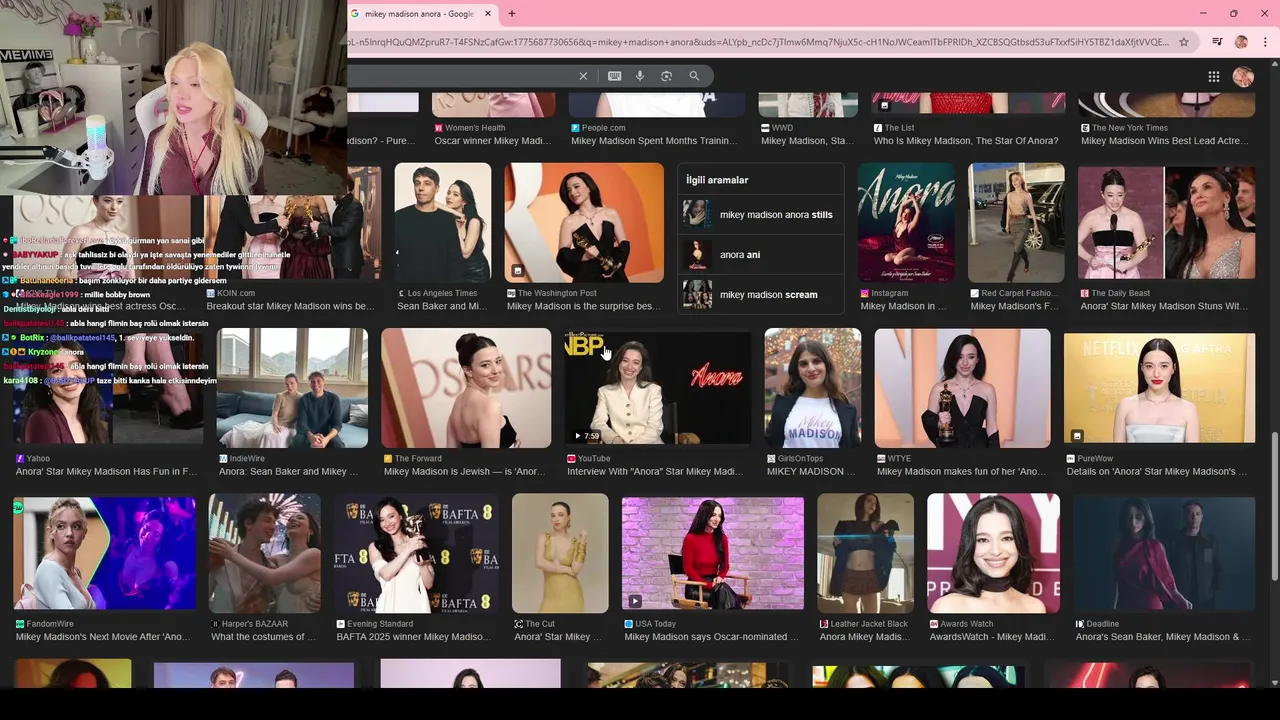This screenshot has height=720, width=1280.
Task: Select related search anora ani
Action: (760, 255)
